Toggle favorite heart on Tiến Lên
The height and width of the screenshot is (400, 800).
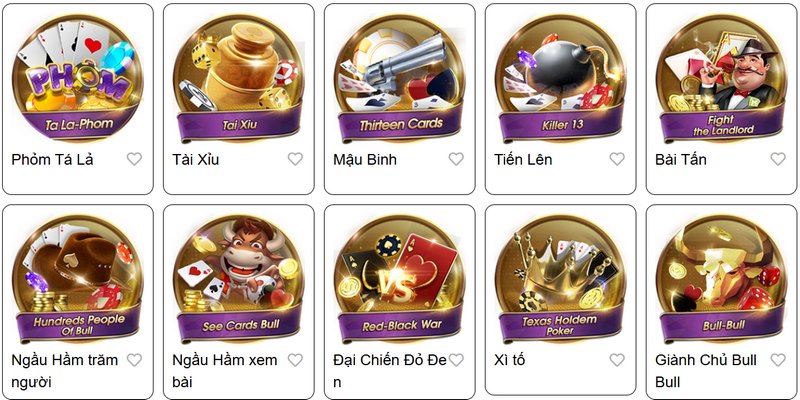coord(617,159)
